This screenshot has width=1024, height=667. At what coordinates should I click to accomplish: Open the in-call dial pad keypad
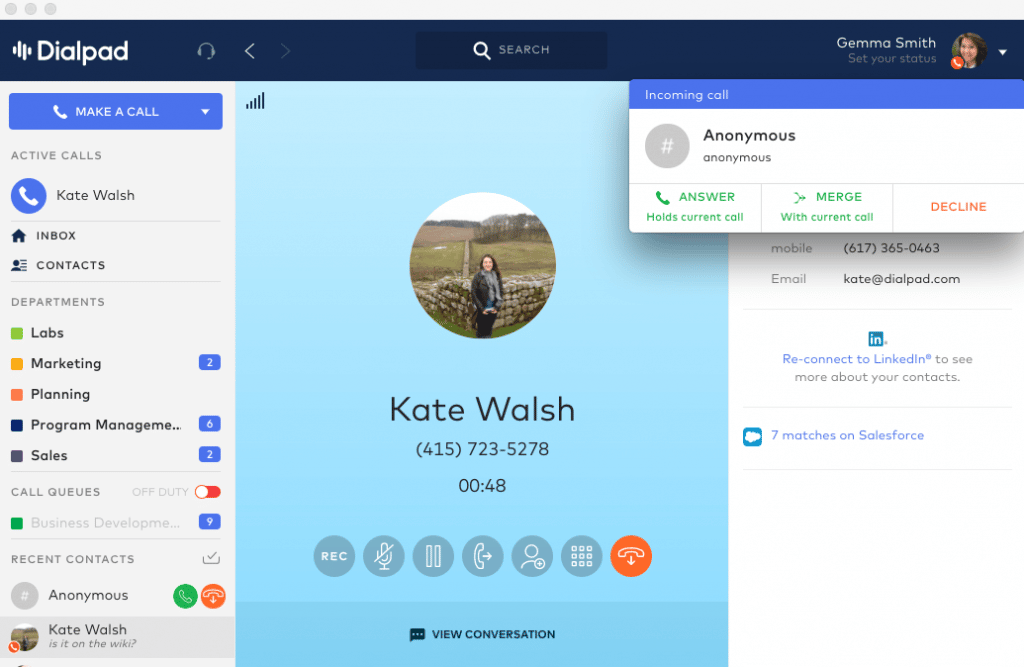tap(581, 556)
